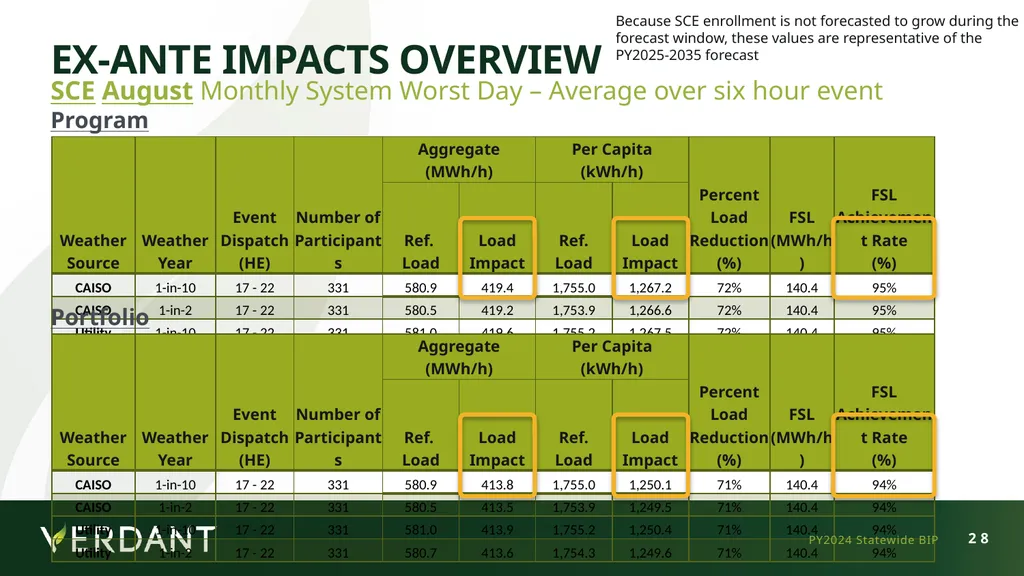
Task: Click Program table highlighted 1,267.2 per capita cell
Action: (650, 287)
